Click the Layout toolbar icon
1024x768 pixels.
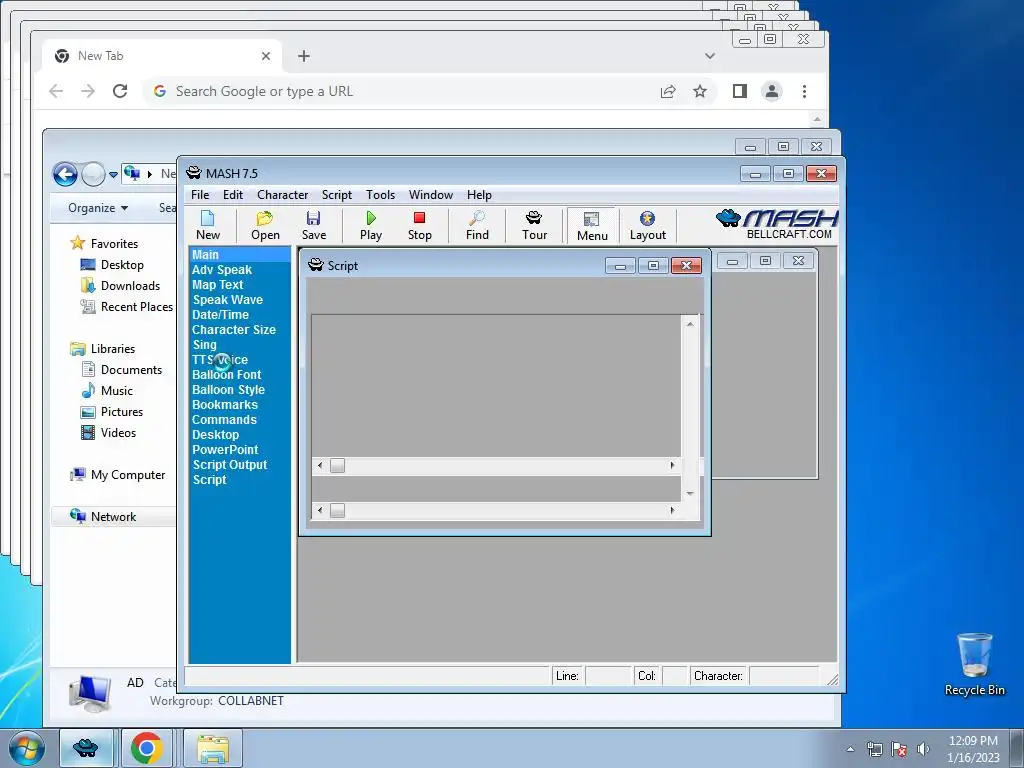coord(647,225)
